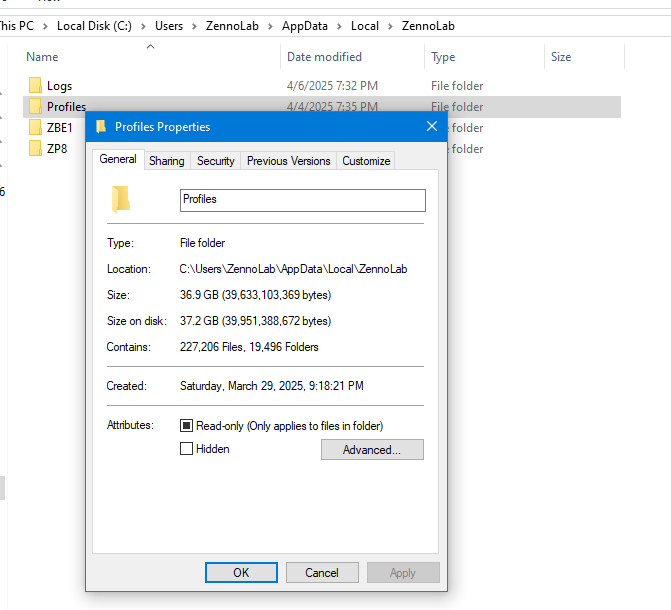The width and height of the screenshot is (671, 610).
Task: Click the Cancel button
Action: tap(322, 573)
